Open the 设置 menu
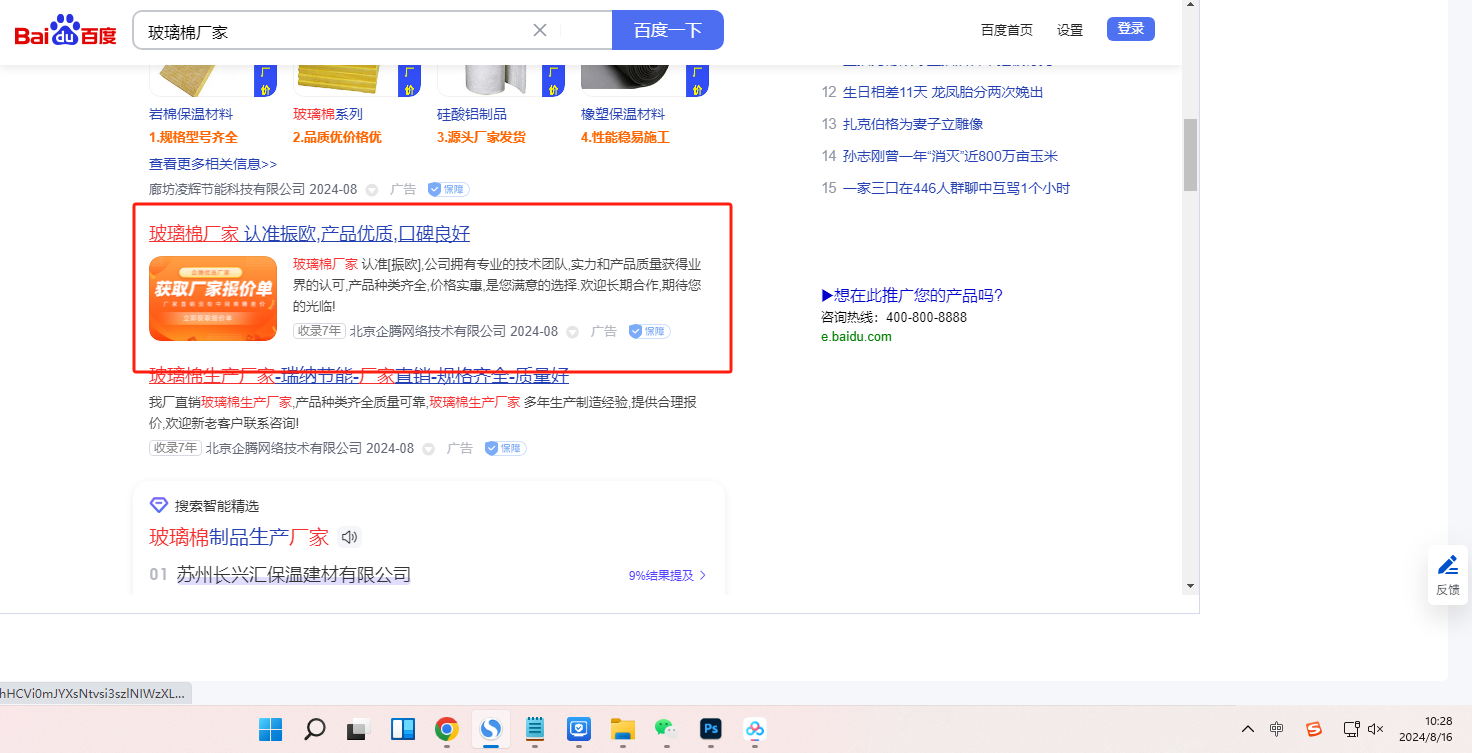The width and height of the screenshot is (1472, 753). coord(1070,30)
